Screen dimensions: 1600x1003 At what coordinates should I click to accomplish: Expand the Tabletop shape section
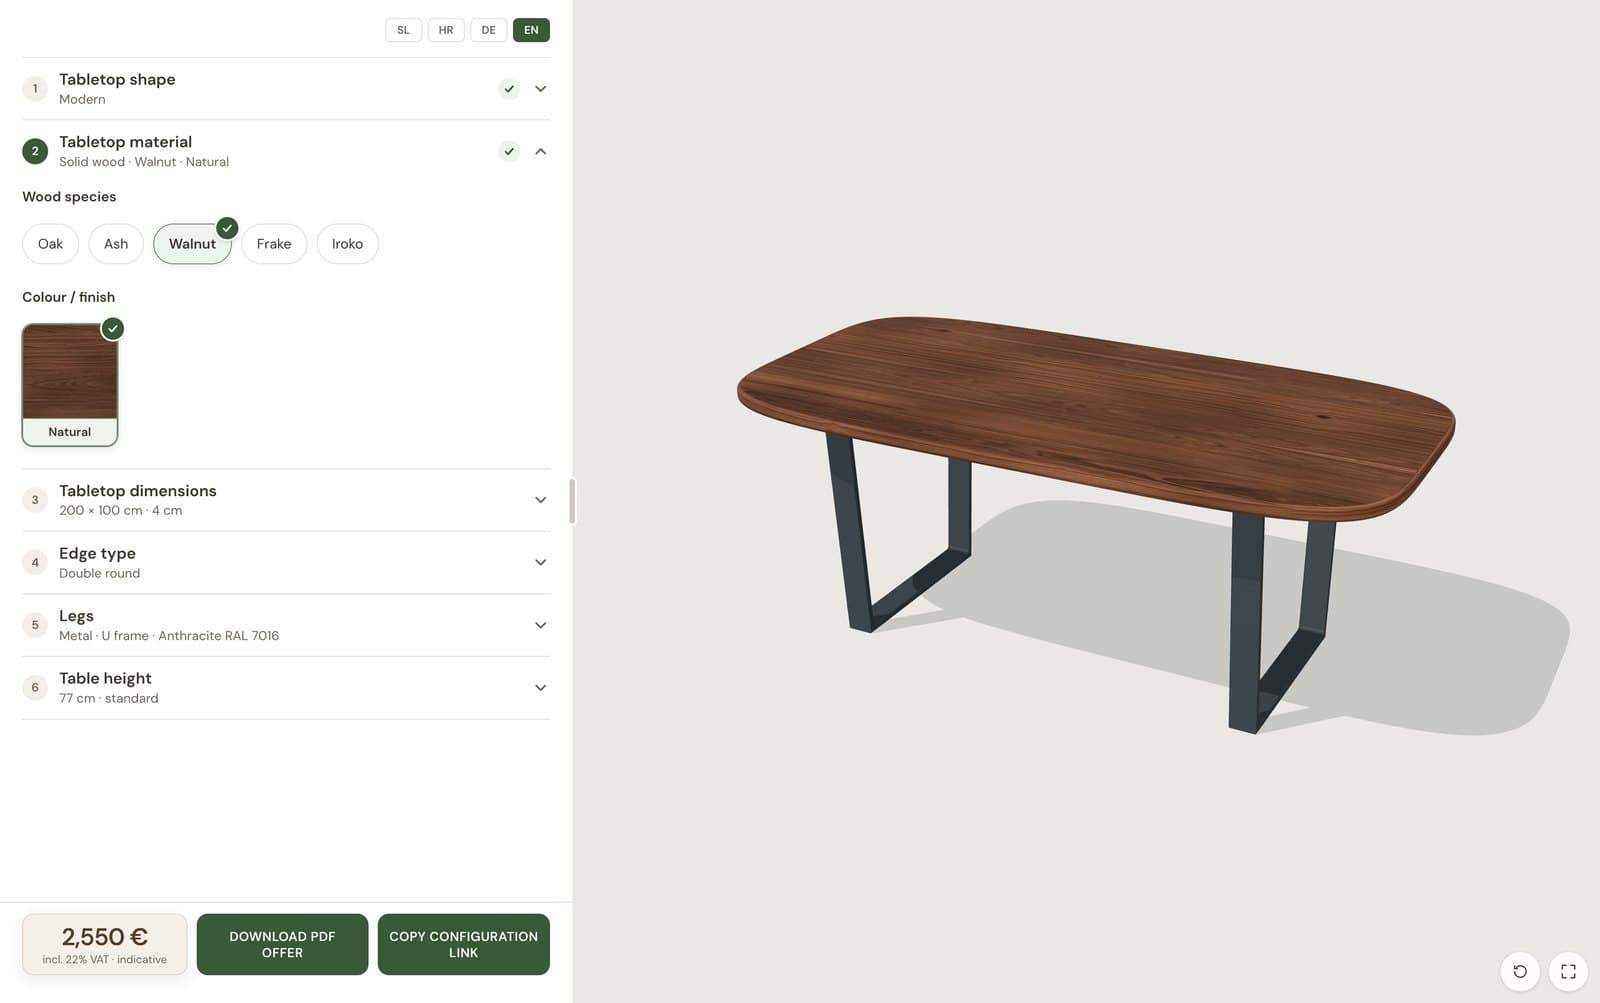541,89
